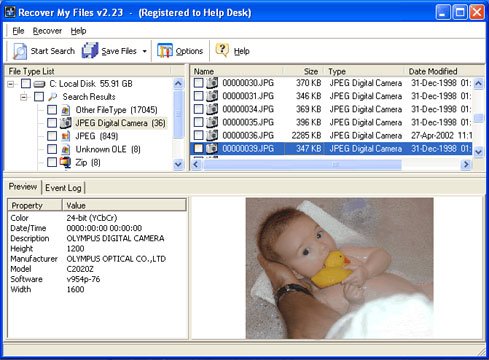Click the C: Local Disk drive icon

[x=39, y=84]
